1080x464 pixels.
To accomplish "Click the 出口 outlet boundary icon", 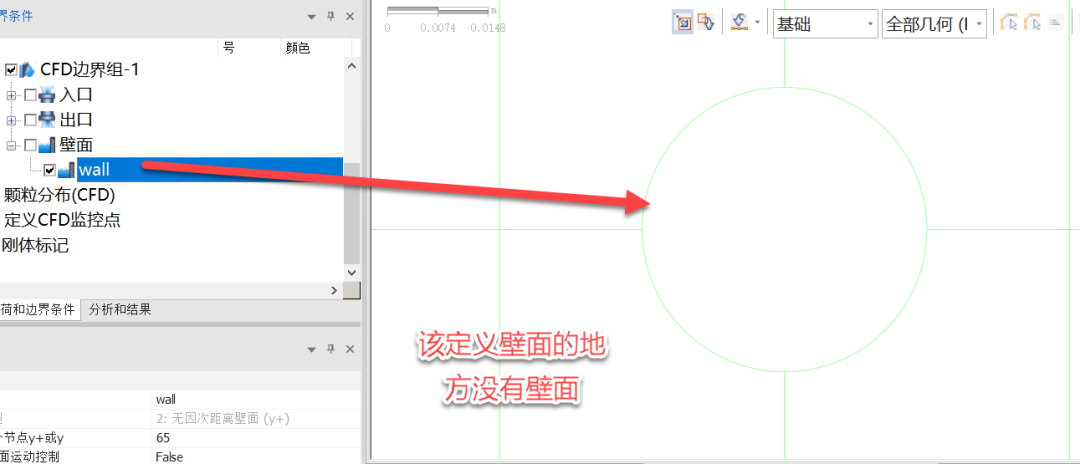I will coord(48,120).
